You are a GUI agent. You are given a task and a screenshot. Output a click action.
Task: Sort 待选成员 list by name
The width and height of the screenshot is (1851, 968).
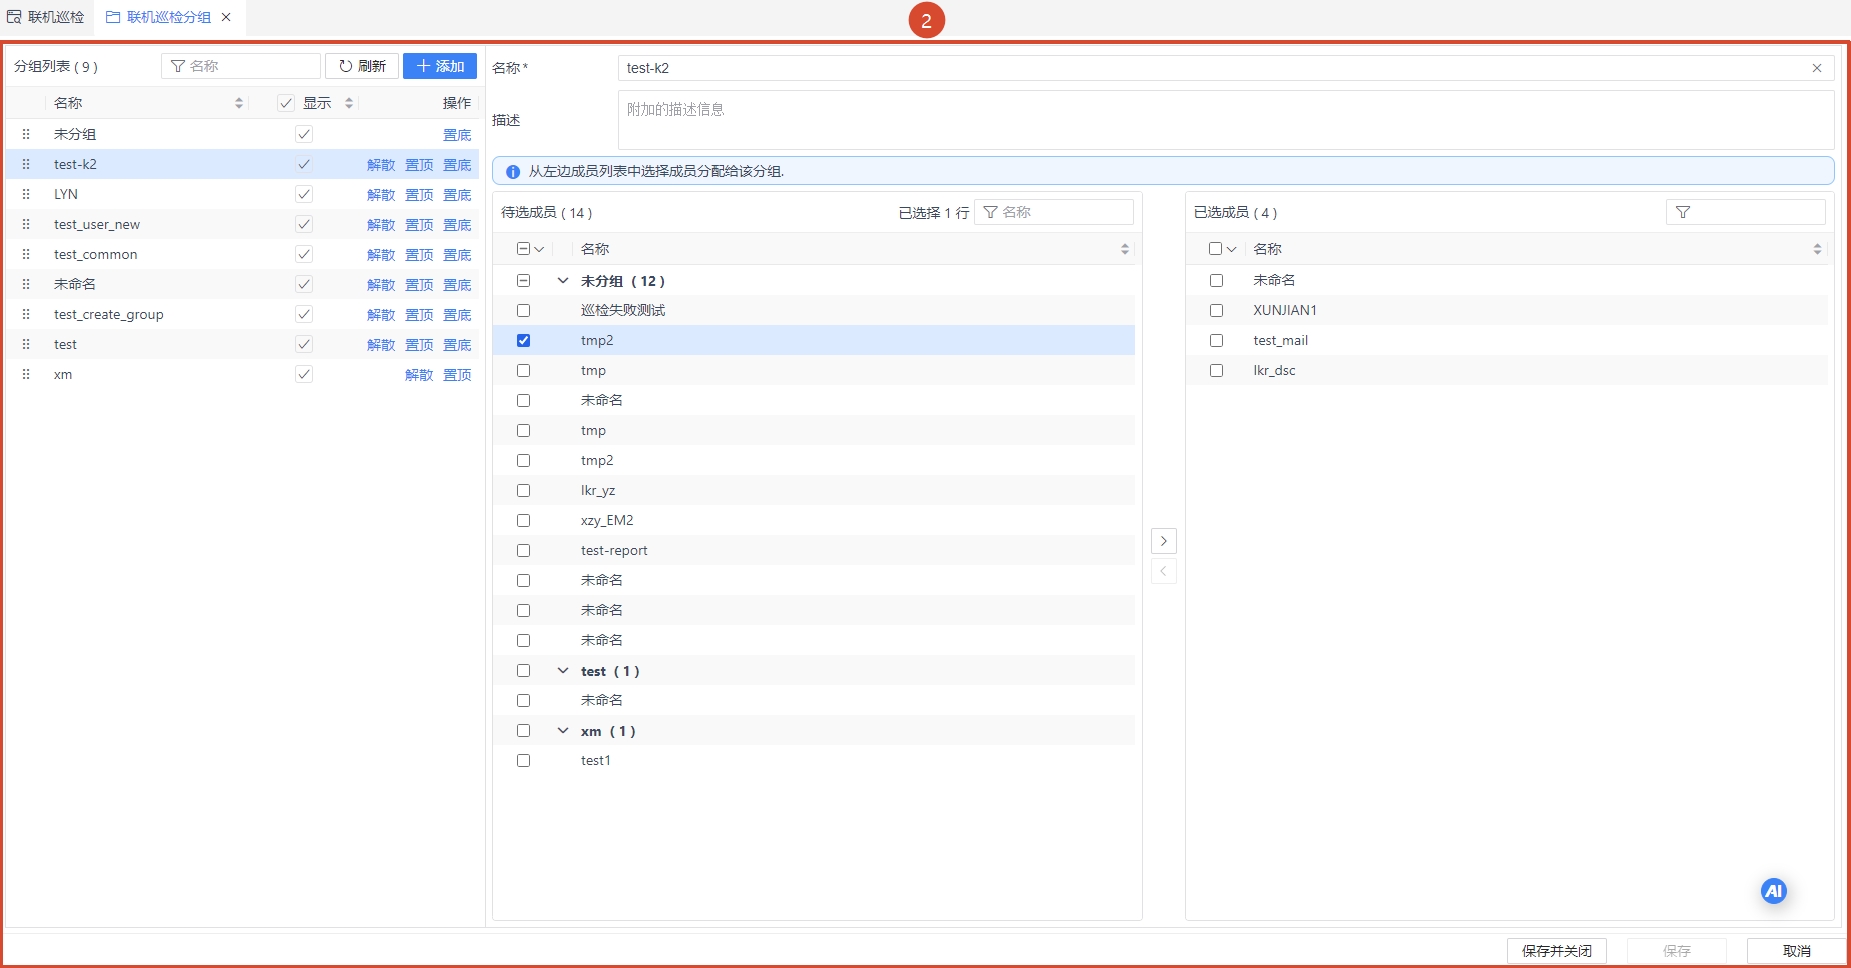pos(1125,249)
